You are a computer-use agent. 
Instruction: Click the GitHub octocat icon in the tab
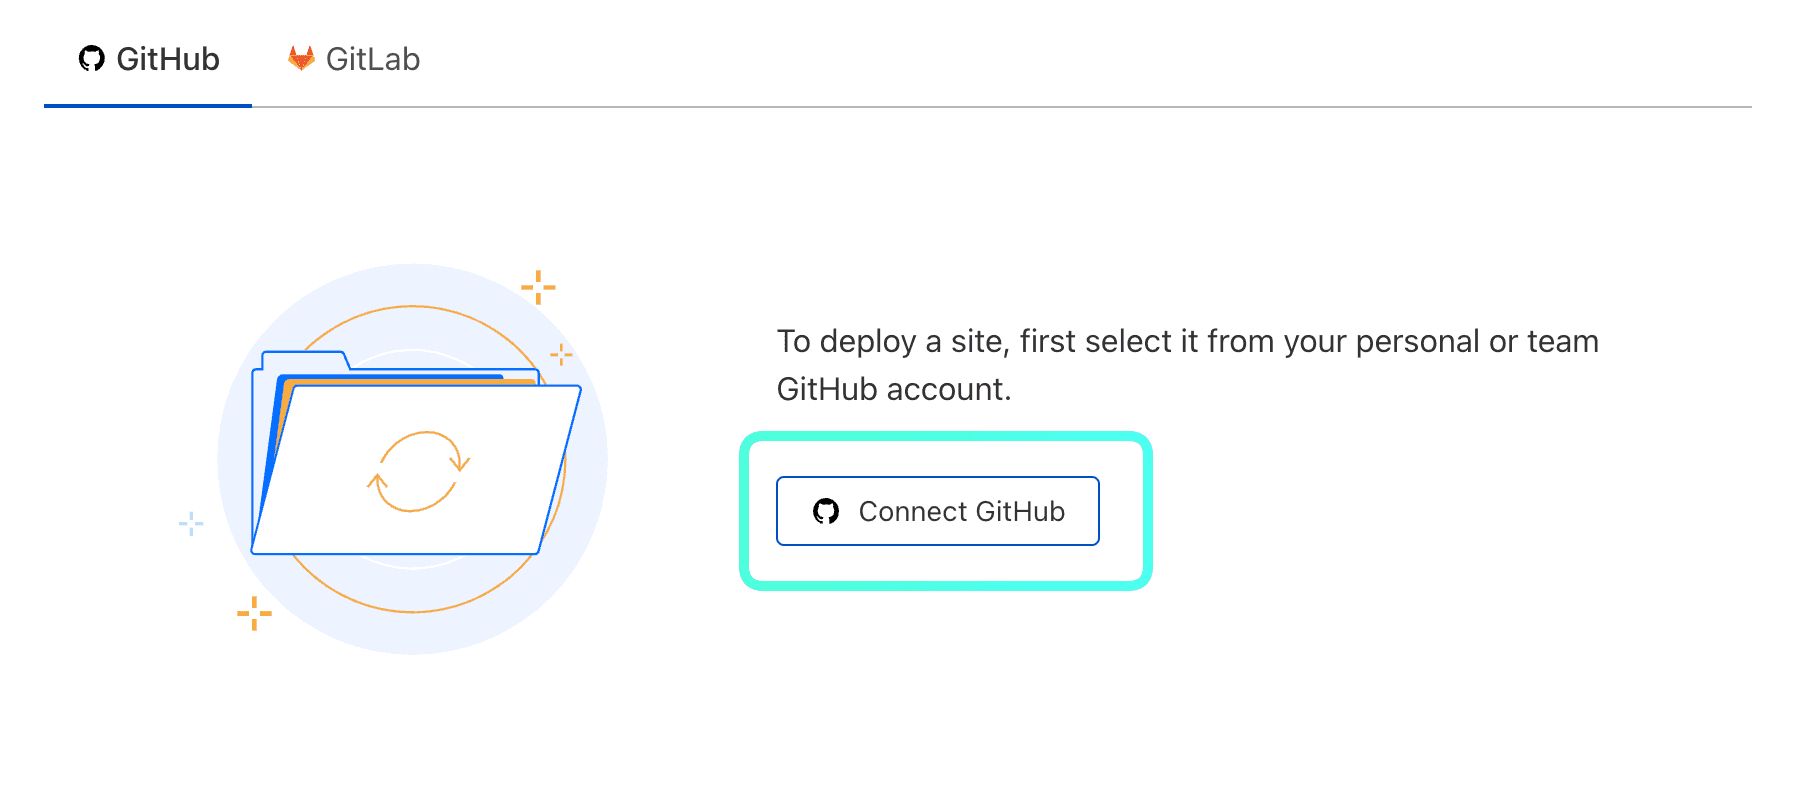coord(92,59)
